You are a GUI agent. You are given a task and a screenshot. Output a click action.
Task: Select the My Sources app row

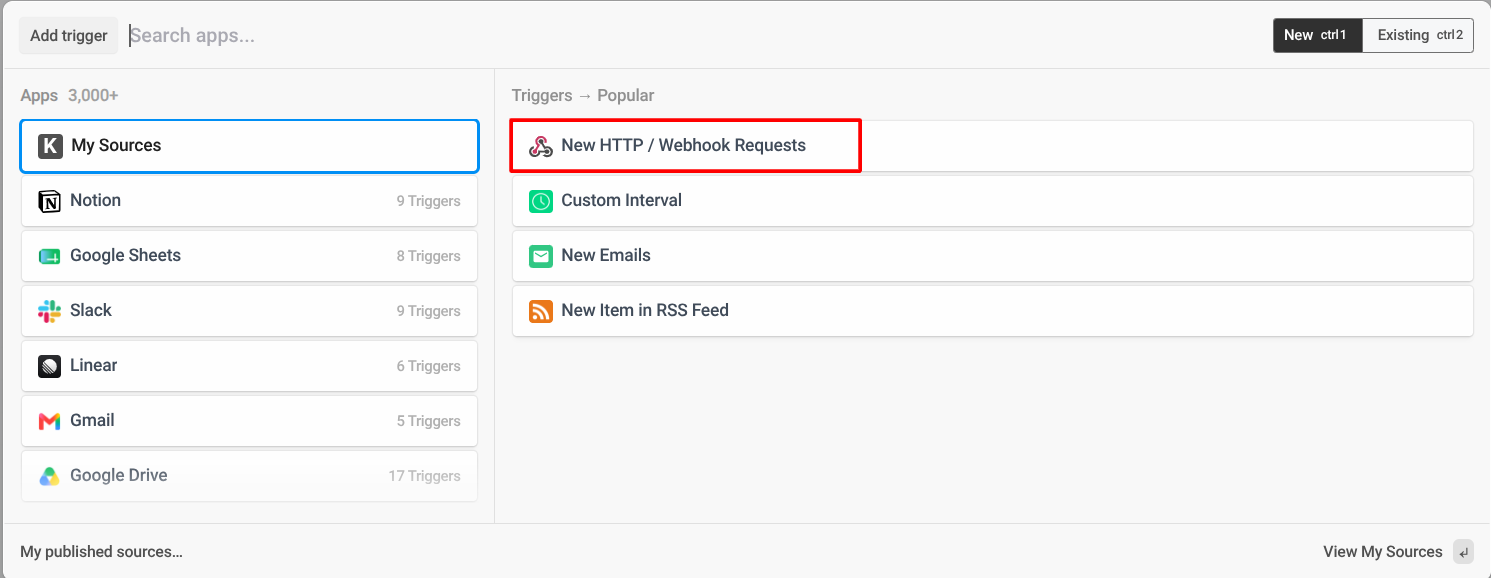tap(249, 146)
